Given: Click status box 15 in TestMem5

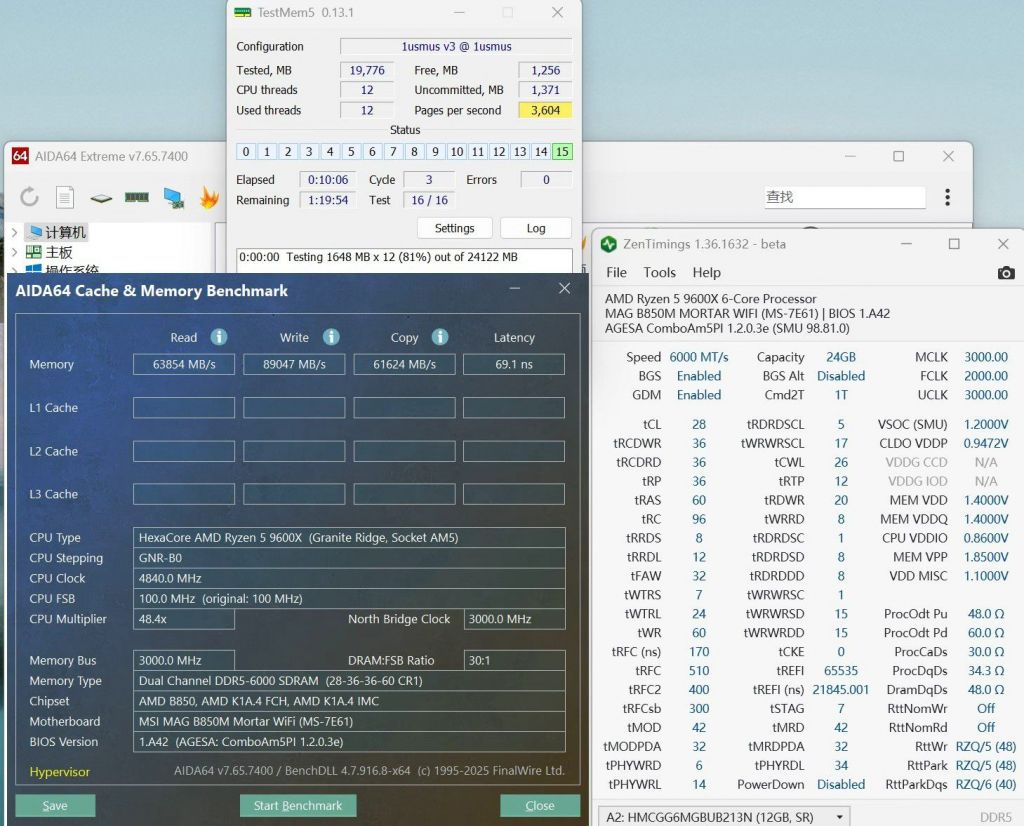Looking at the screenshot, I should 562,152.
